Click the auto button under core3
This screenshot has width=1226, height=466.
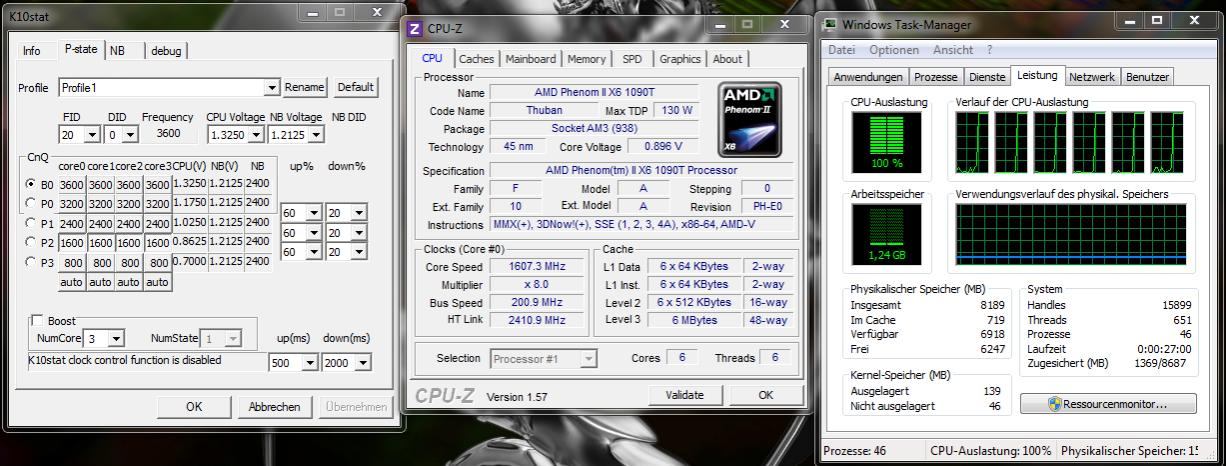click(x=157, y=282)
